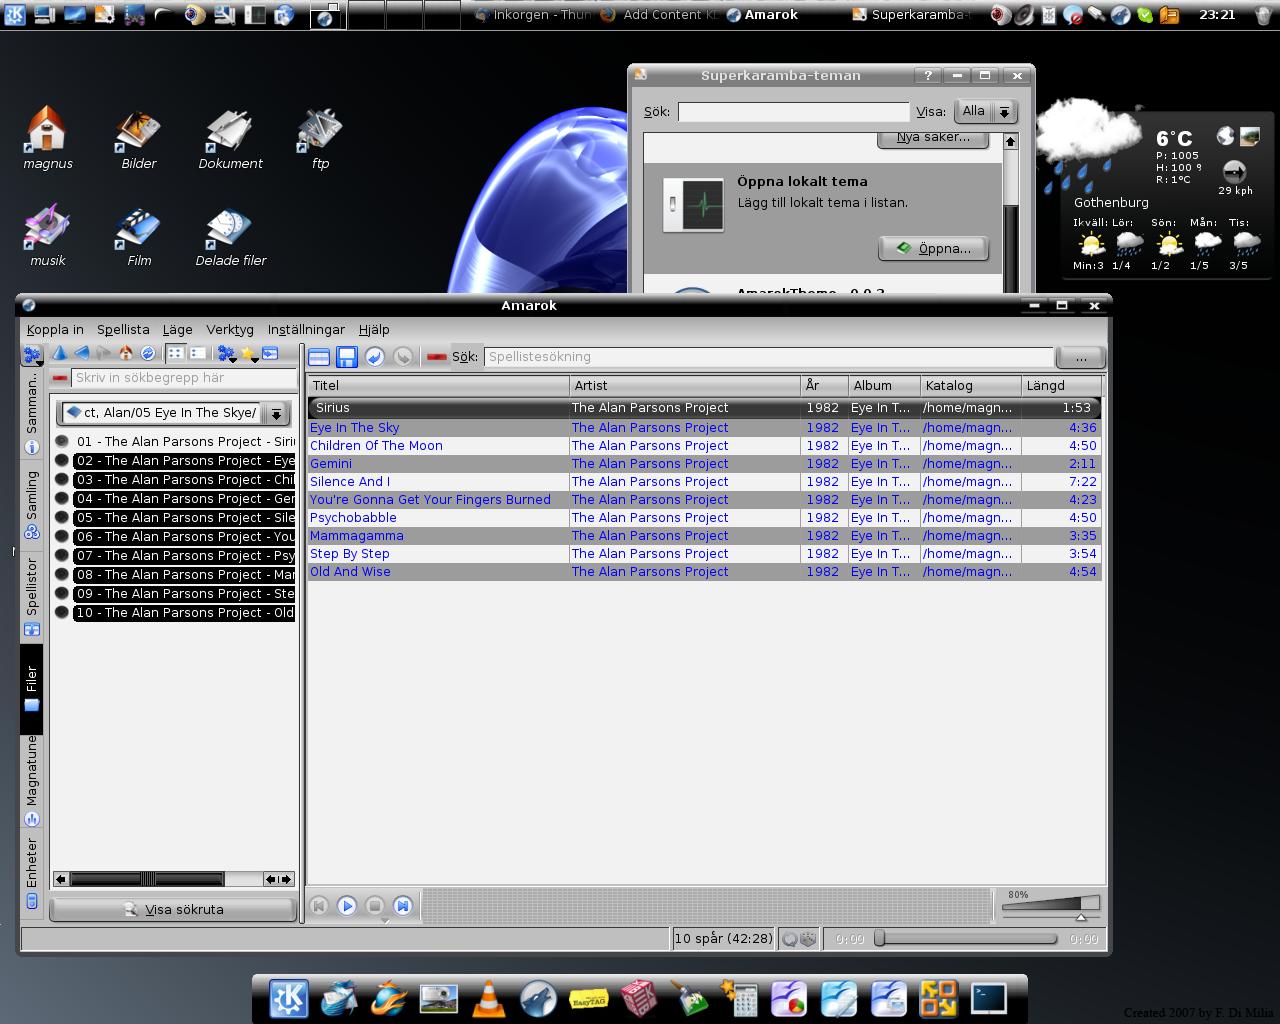Launch EasyTAG from the bottom dock

588,998
